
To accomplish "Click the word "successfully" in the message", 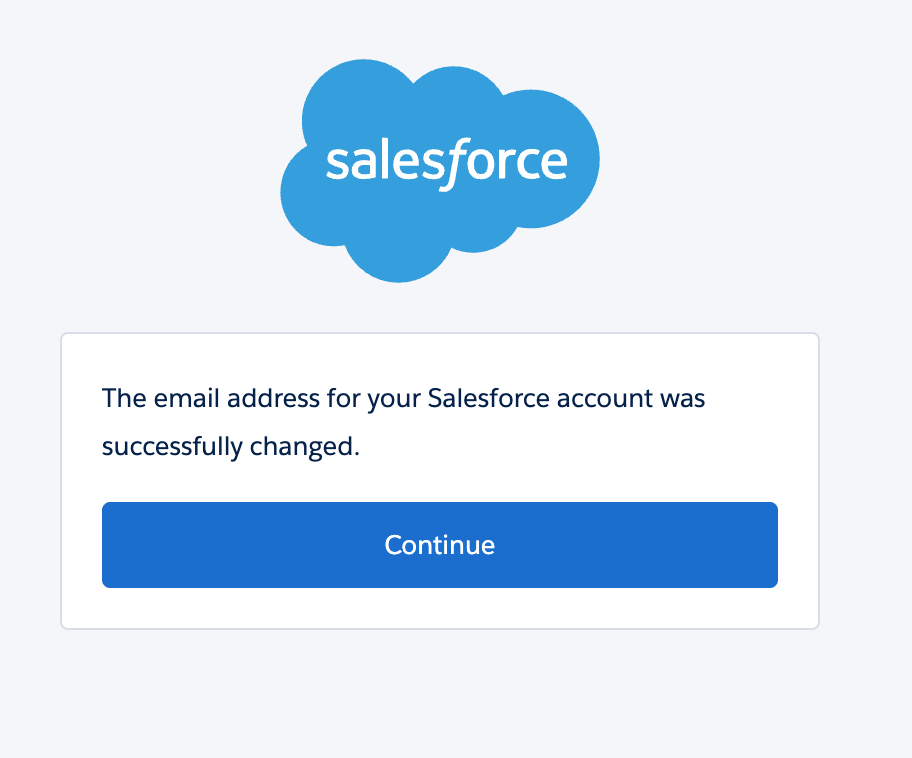I will tap(172, 447).
